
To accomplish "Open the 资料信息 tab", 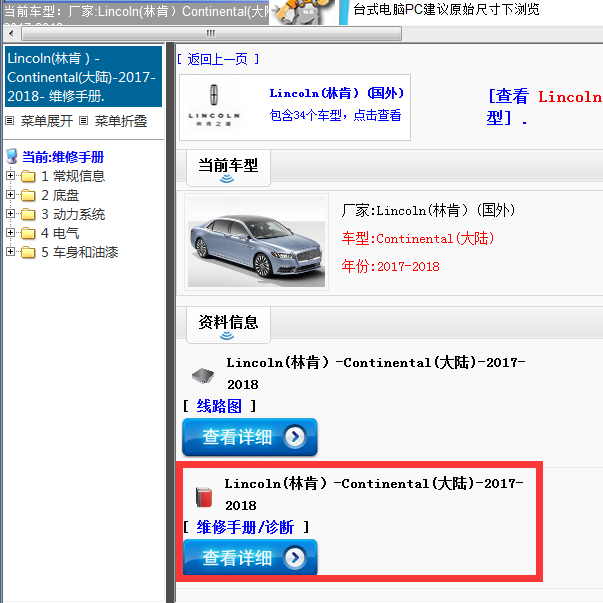I will coord(228,325).
